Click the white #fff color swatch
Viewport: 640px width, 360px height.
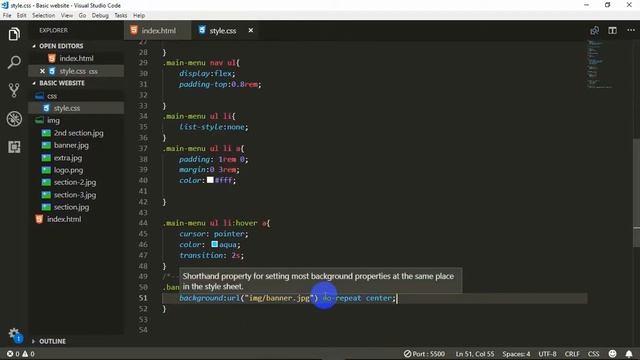pyautogui.click(x=210, y=180)
